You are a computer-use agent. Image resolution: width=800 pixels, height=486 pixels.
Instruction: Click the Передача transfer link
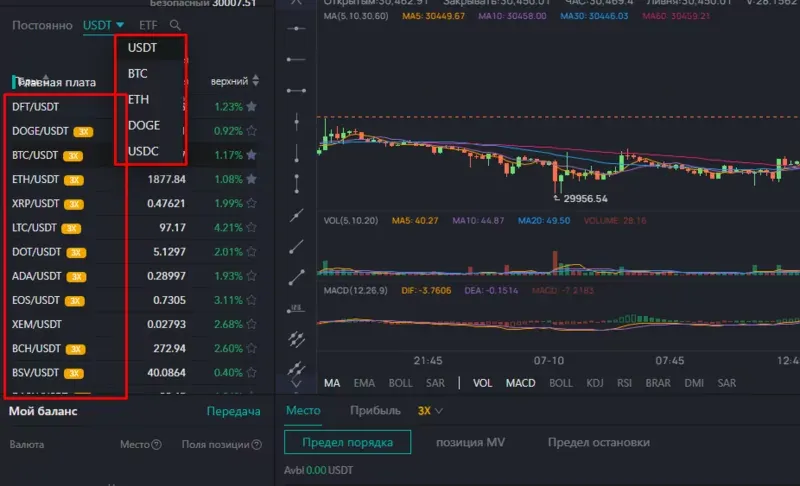234,411
